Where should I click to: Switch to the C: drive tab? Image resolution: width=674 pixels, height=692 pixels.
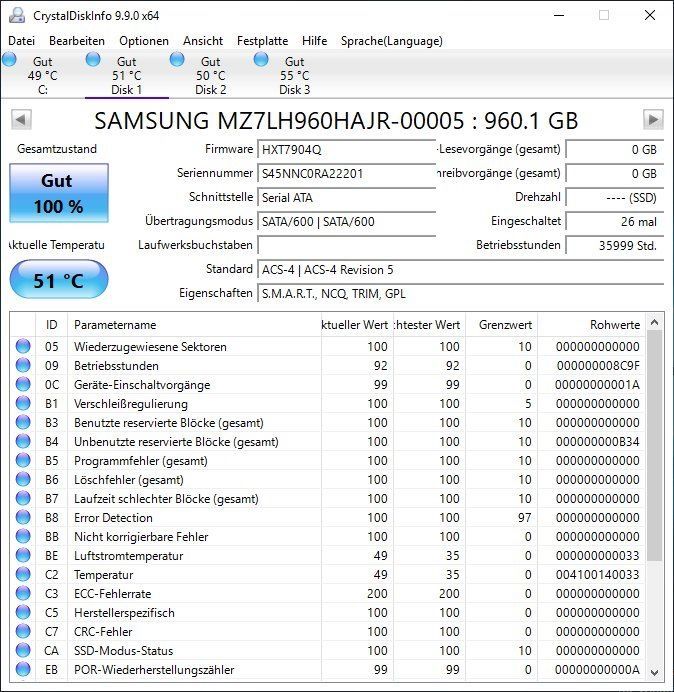tap(42, 75)
